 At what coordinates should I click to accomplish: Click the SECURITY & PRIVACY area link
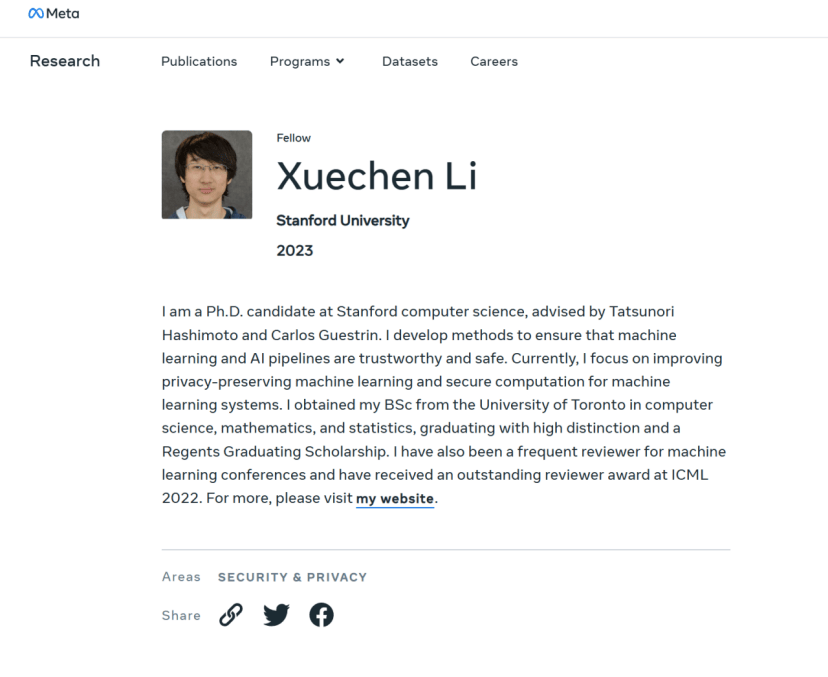[x=292, y=577]
